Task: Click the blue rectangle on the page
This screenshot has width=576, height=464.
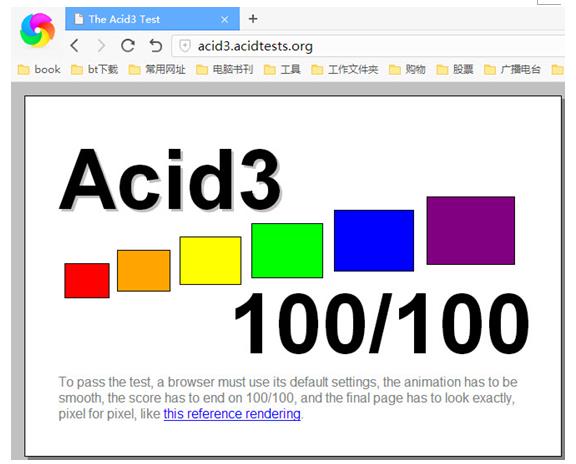Action: tap(374, 241)
